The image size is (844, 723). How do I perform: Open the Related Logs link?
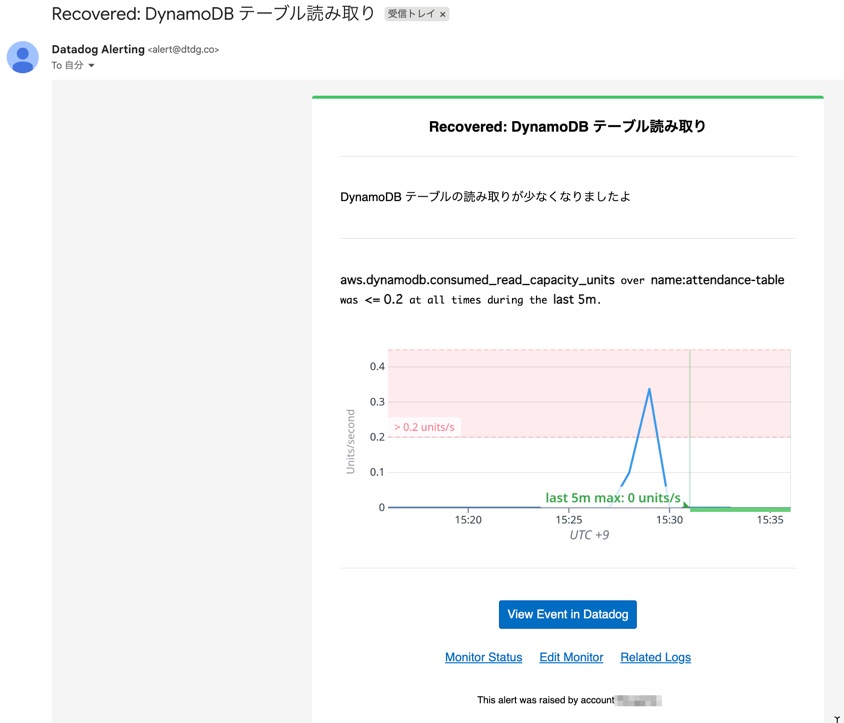click(x=655, y=657)
